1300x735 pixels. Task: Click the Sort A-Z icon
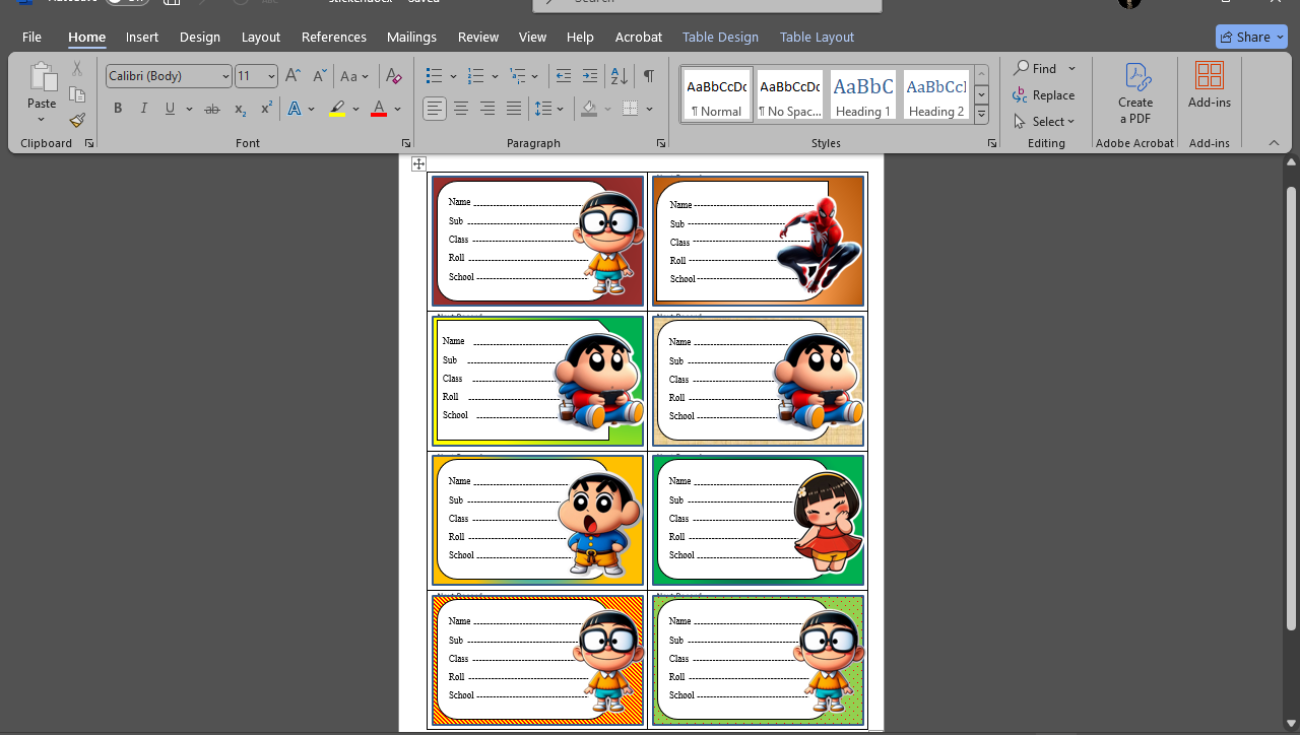tap(619, 76)
